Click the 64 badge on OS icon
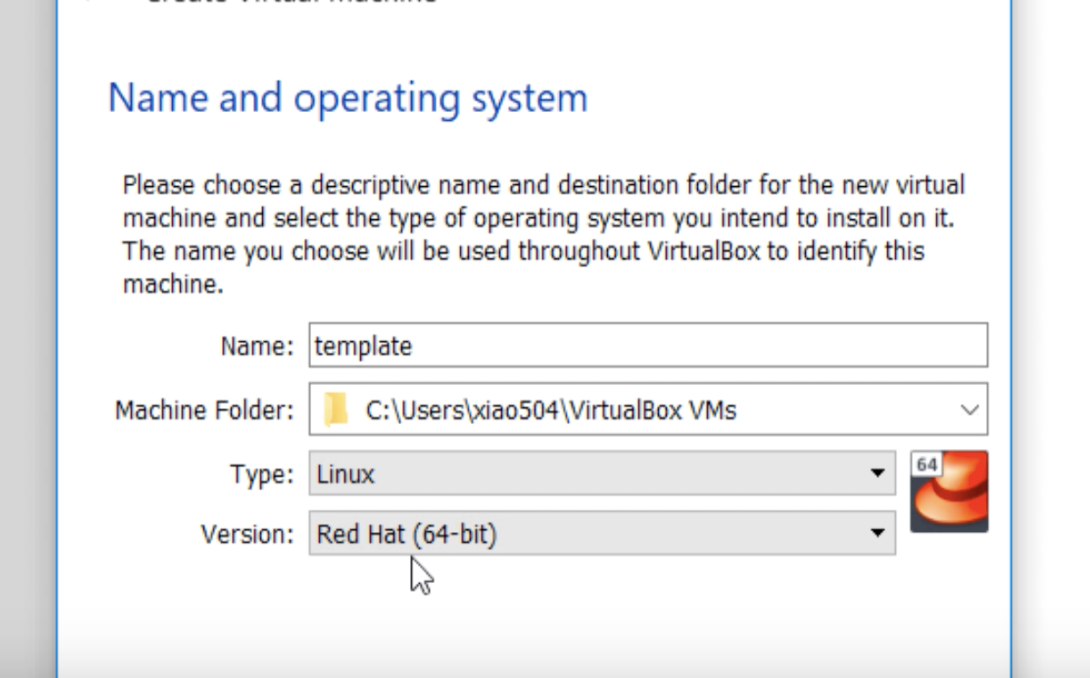The height and width of the screenshot is (678, 1090). (x=927, y=465)
